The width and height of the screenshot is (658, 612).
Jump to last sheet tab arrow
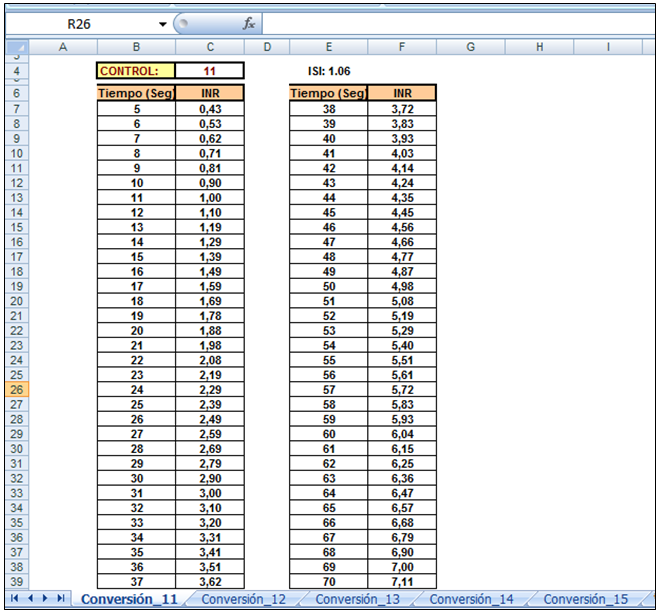(x=62, y=598)
